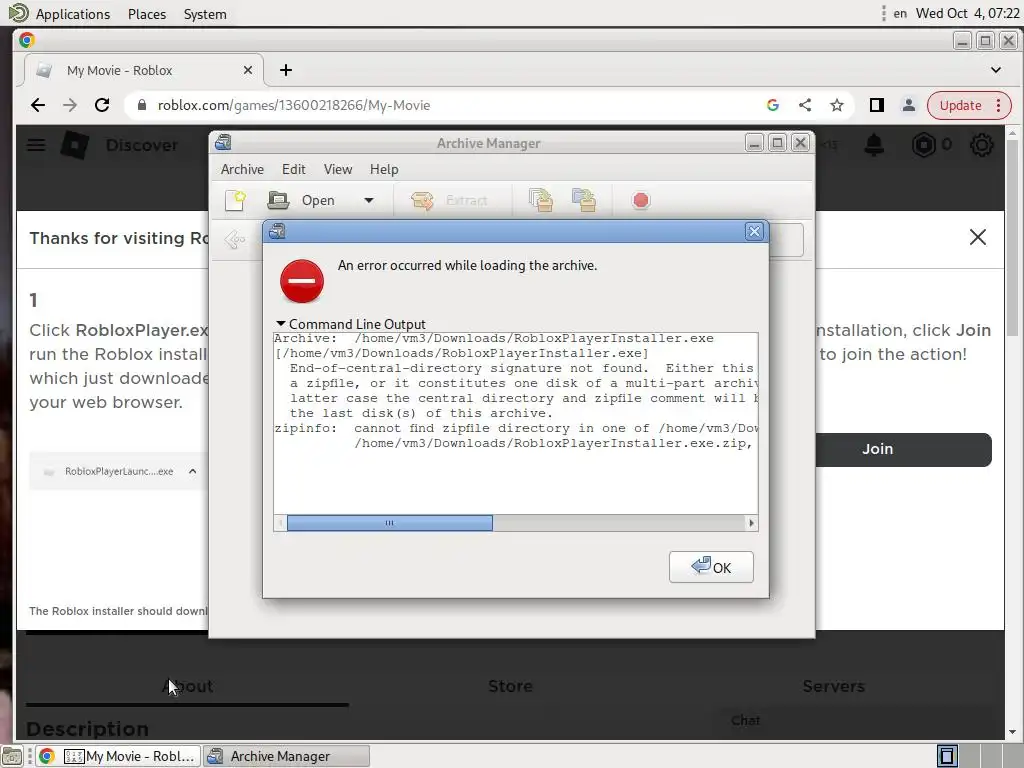
Task: Click the Extract toolbar button
Action: click(x=450, y=200)
